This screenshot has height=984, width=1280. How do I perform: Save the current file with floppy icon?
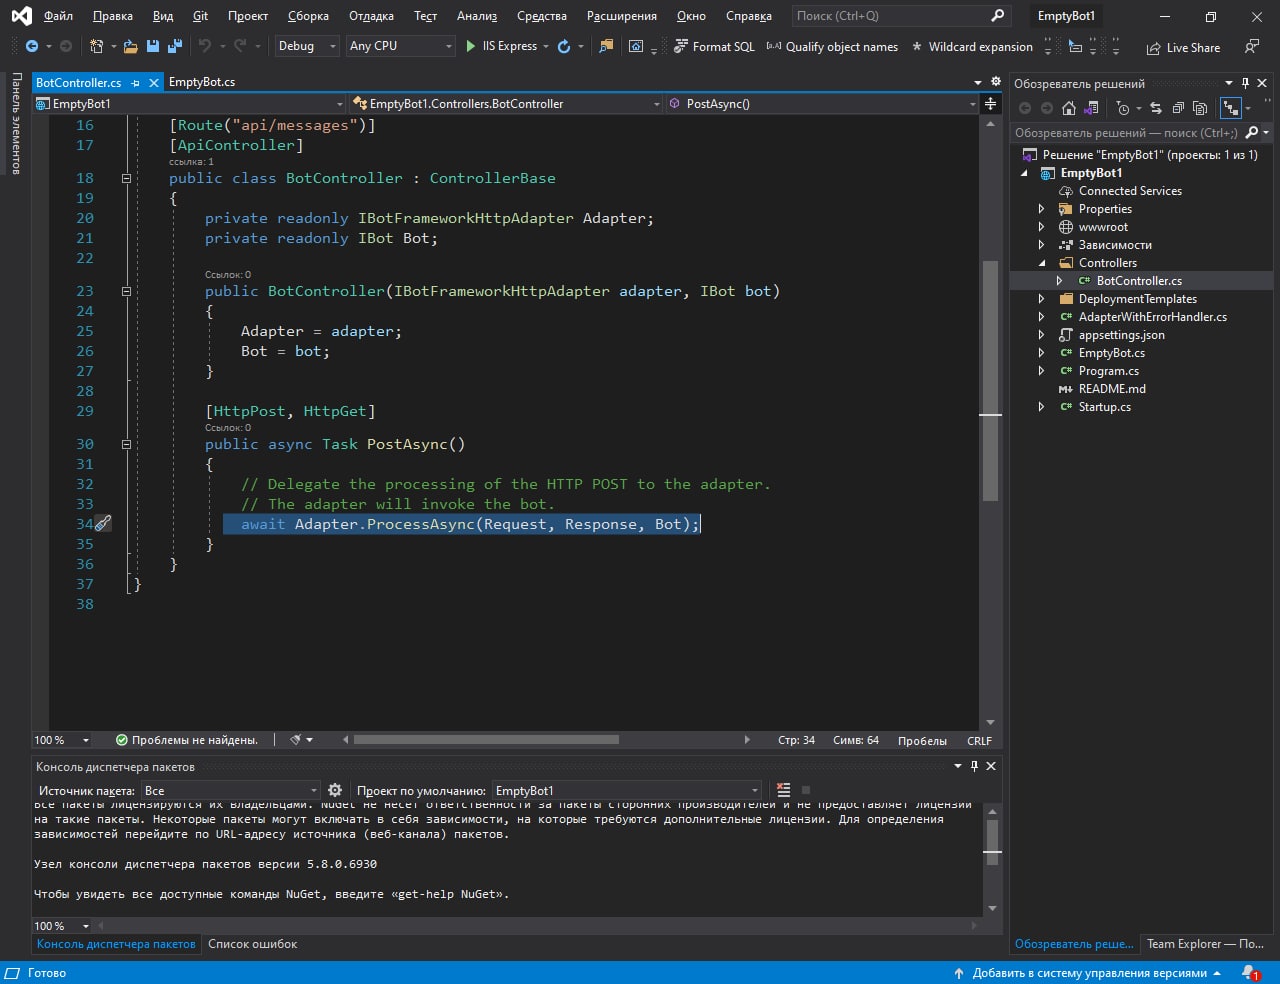tap(153, 46)
